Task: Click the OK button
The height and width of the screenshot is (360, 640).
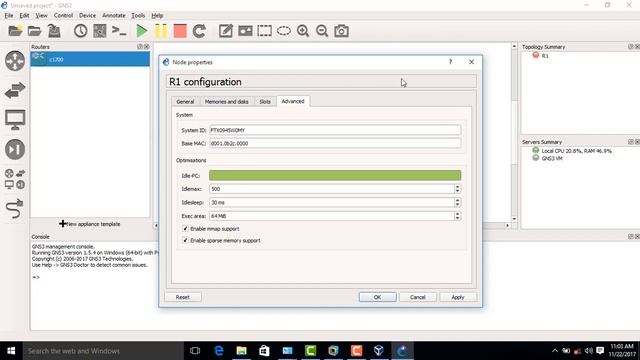Action: [378, 297]
